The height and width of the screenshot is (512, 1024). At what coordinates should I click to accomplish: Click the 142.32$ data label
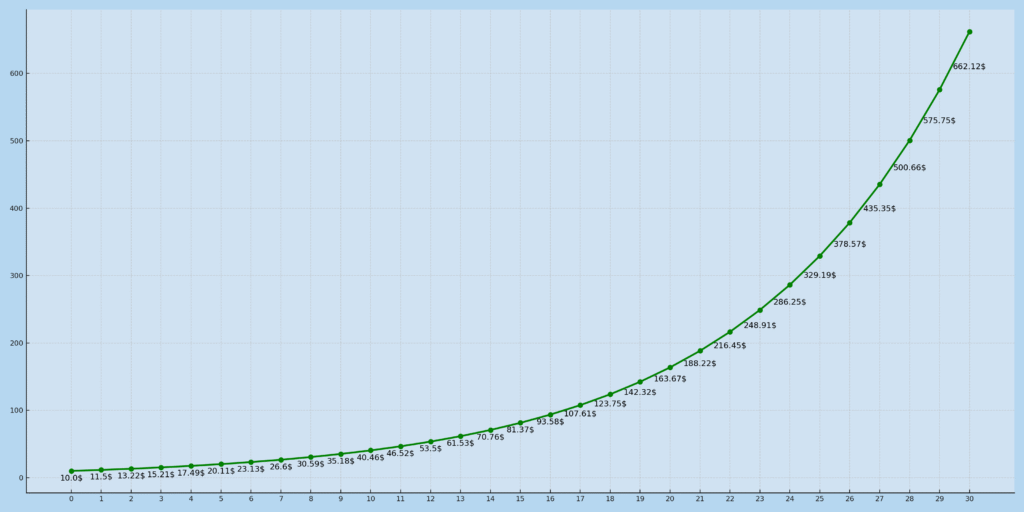click(x=640, y=392)
